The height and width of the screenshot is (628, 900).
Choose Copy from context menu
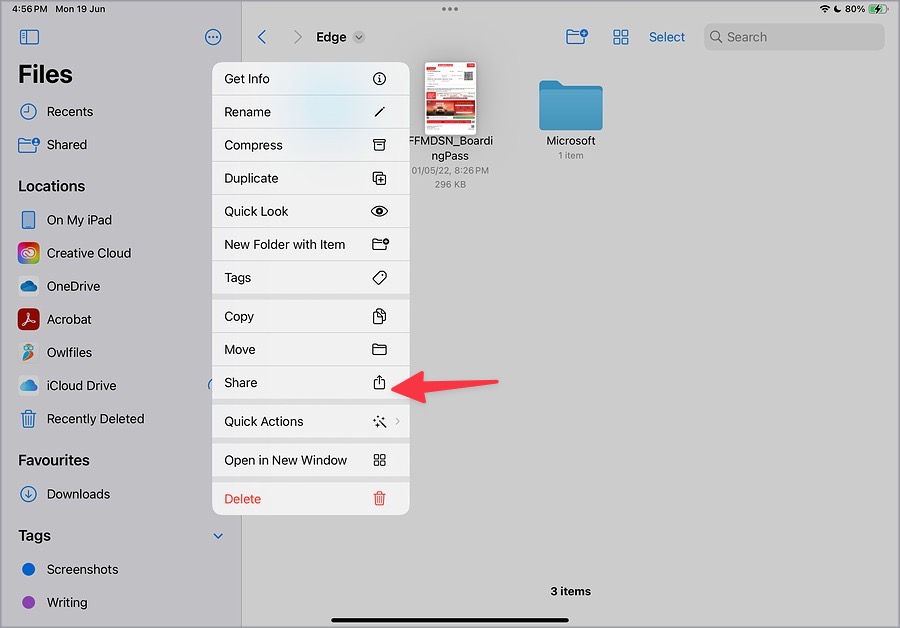pyautogui.click(x=311, y=316)
